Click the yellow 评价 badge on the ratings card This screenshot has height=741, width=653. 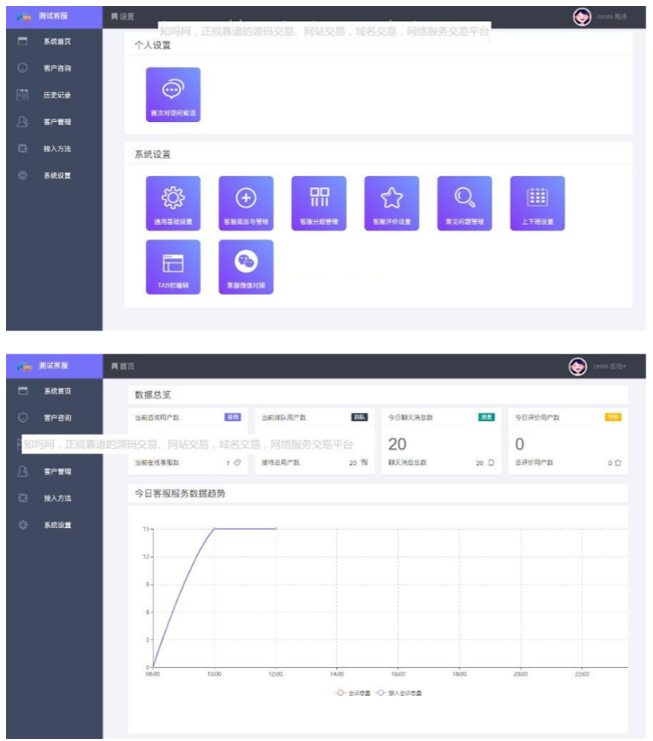[612, 416]
